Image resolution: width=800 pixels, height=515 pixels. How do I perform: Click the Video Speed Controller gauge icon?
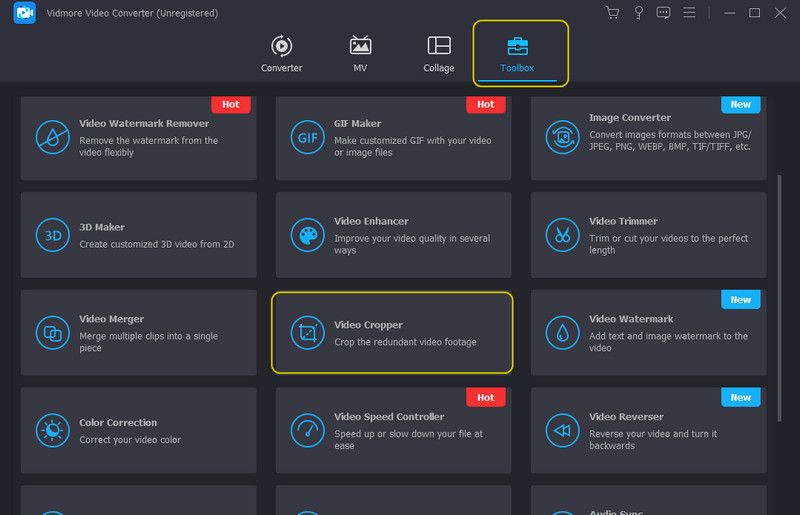[x=306, y=430]
